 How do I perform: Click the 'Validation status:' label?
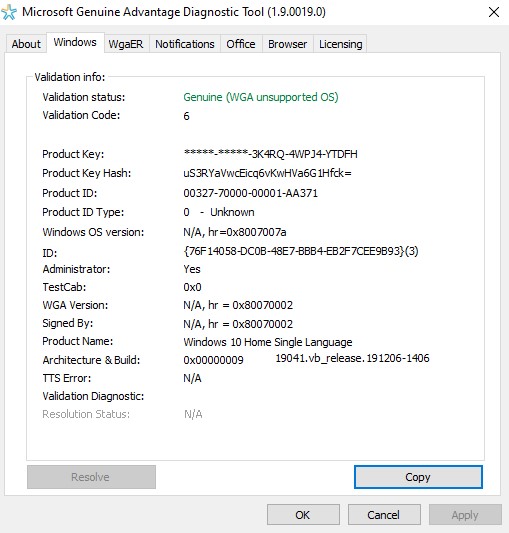(84, 97)
